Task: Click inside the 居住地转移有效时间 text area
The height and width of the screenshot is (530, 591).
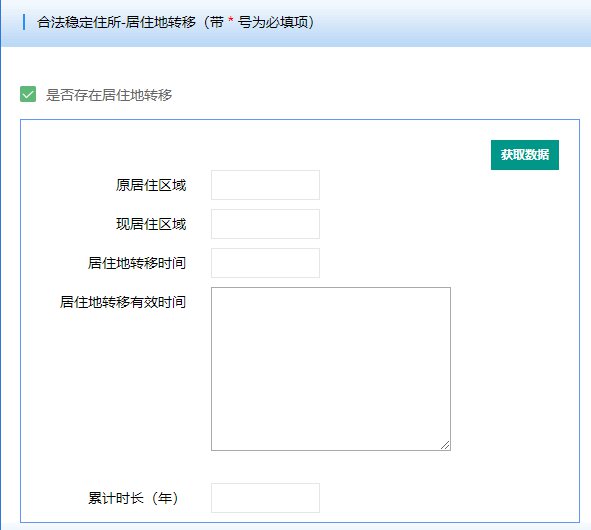Action: tap(331, 369)
